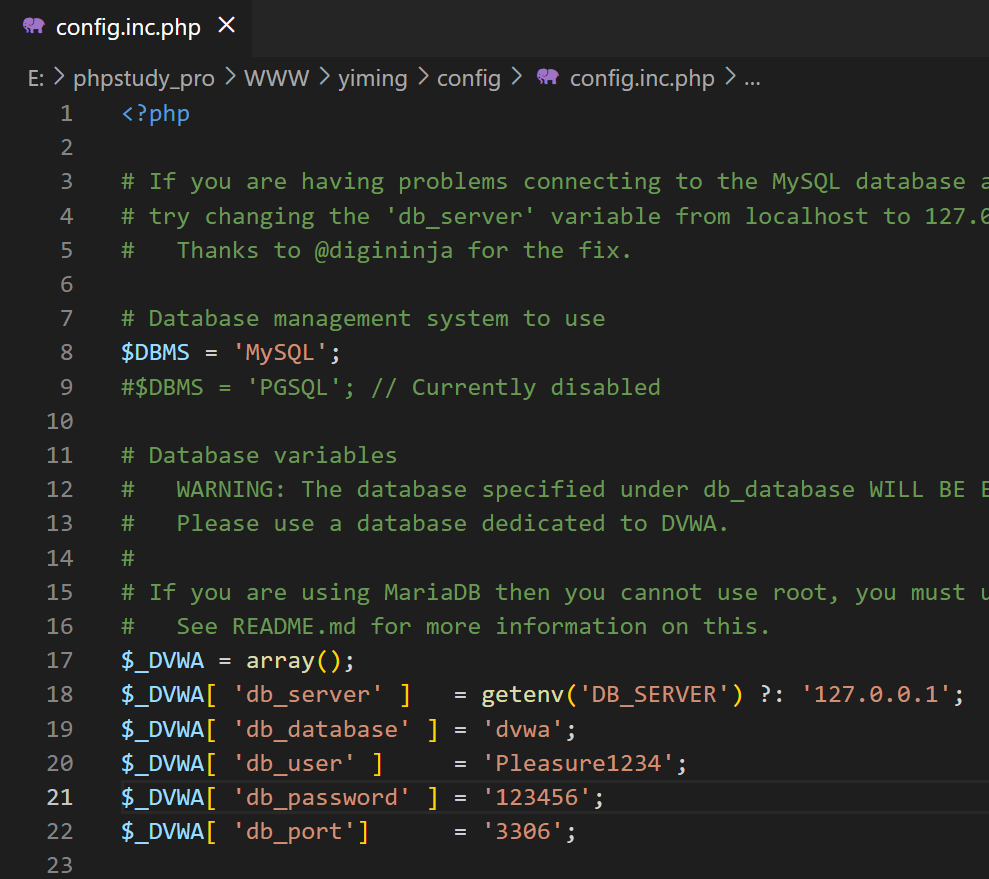Click the getenv function call

pyautogui.click(x=523, y=694)
